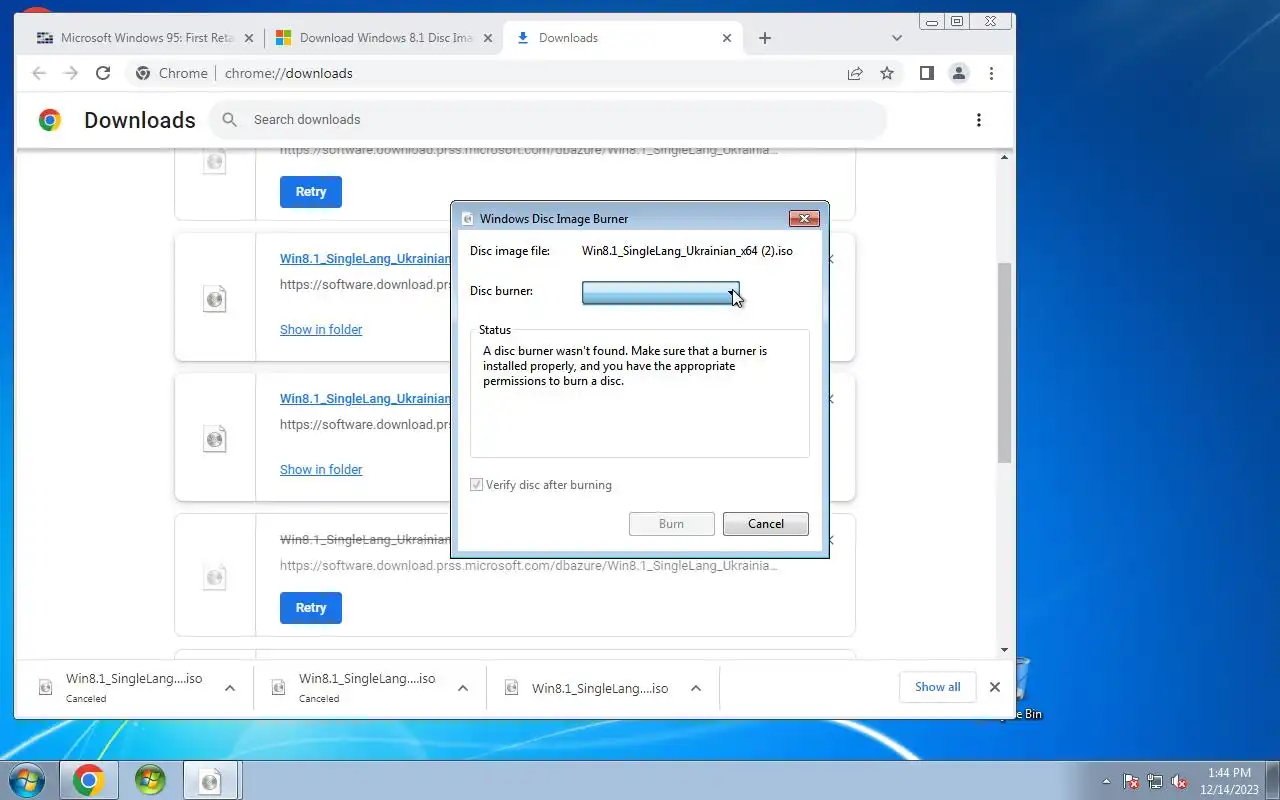The height and width of the screenshot is (800, 1280).
Task: Click Windows flag icon in taskbar
Action: tap(150, 780)
